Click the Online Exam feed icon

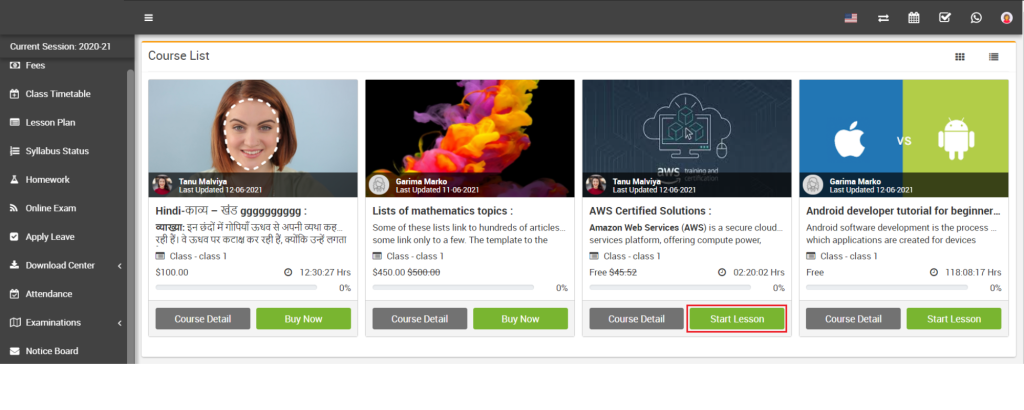click(14, 208)
